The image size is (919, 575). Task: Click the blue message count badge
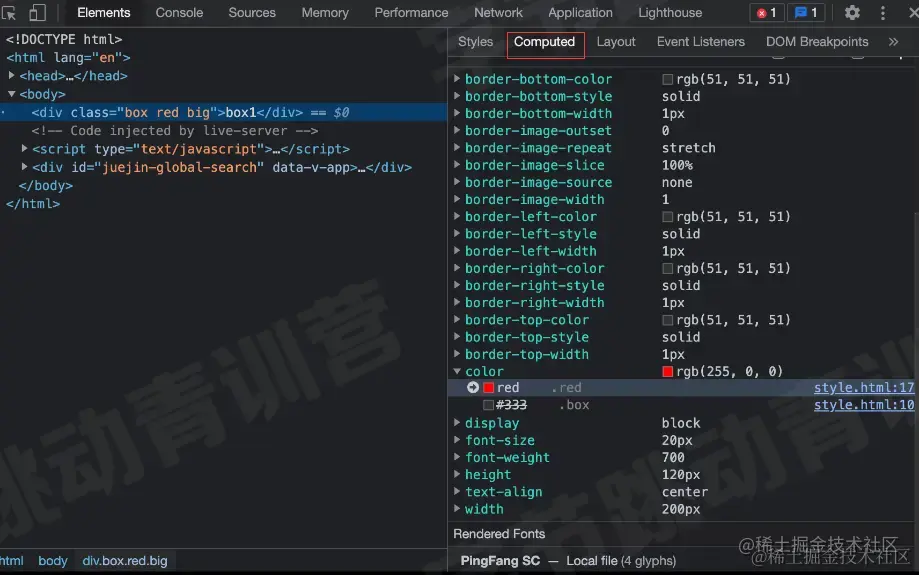(806, 12)
